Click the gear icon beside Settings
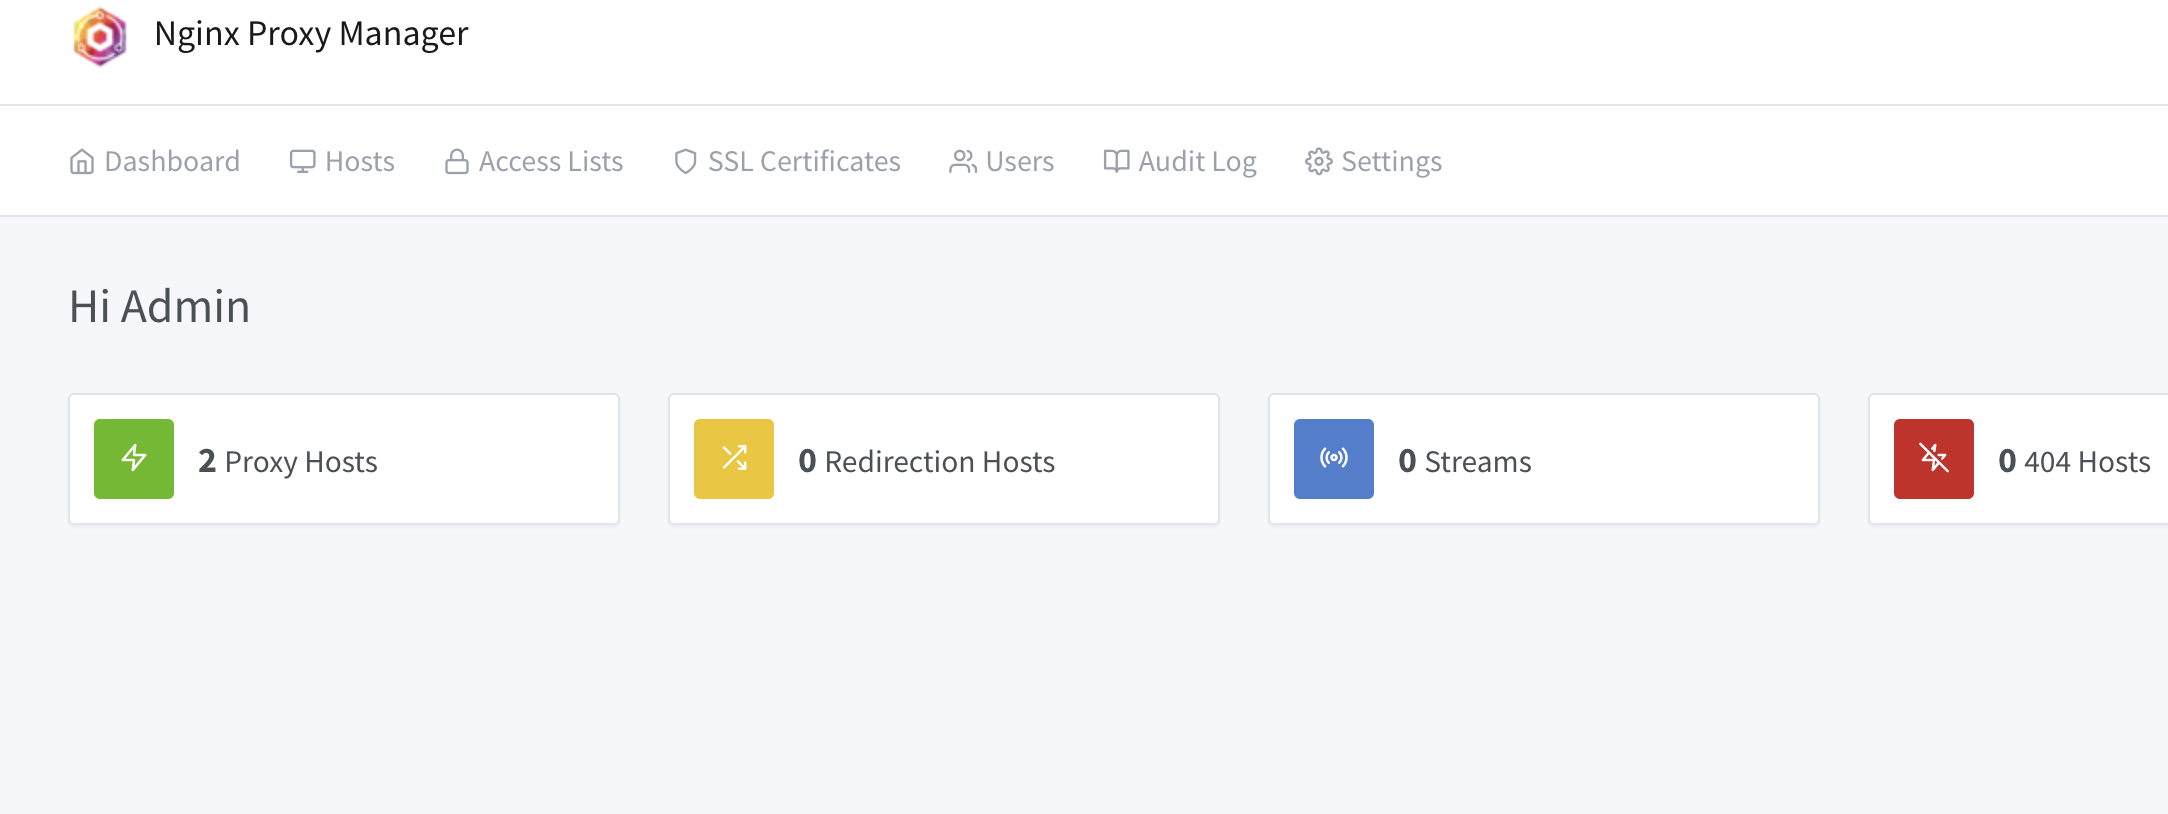The width and height of the screenshot is (2168, 814). click(x=1319, y=161)
